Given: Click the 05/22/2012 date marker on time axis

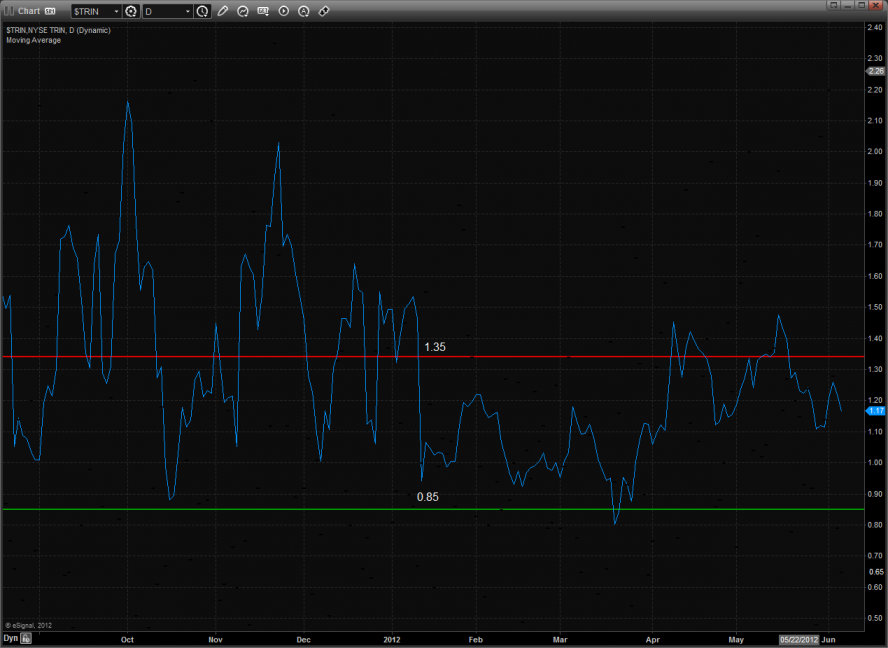Looking at the screenshot, I should point(798,638).
